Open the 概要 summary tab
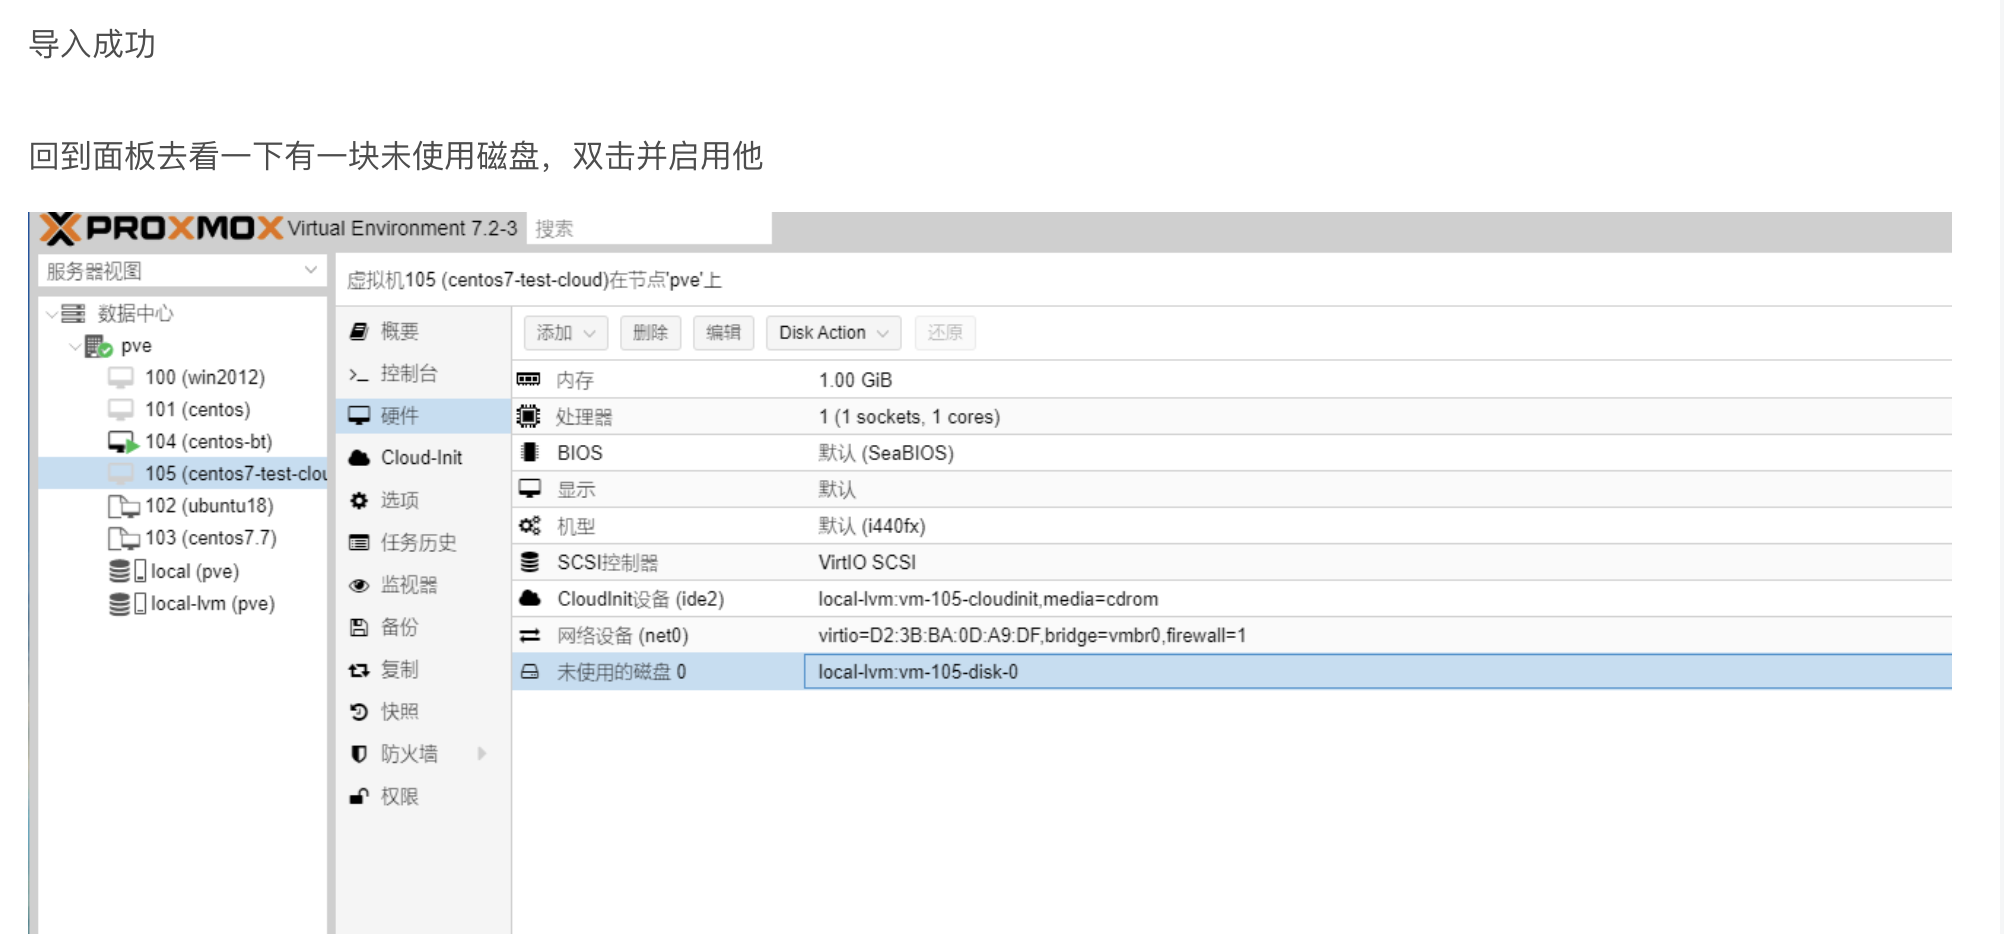Screen dimensions: 2004x934 [399, 331]
